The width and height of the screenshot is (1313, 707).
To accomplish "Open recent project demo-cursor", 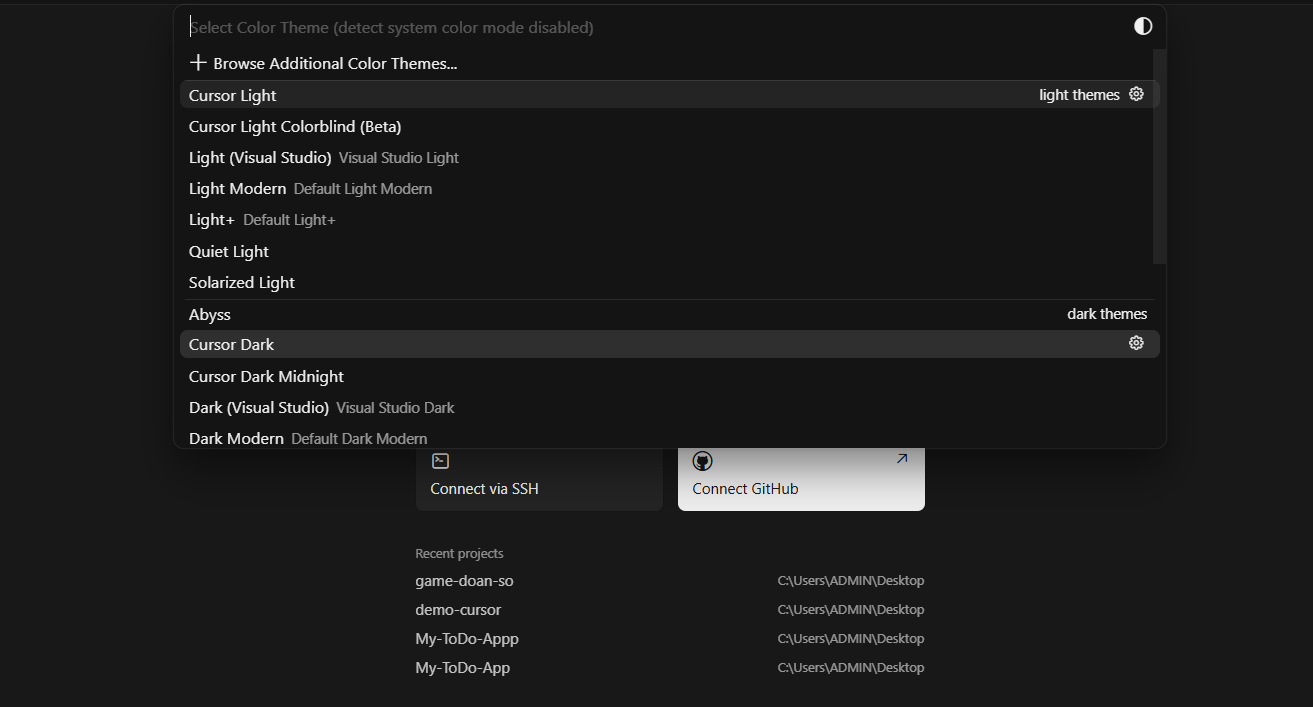I will click(x=458, y=609).
